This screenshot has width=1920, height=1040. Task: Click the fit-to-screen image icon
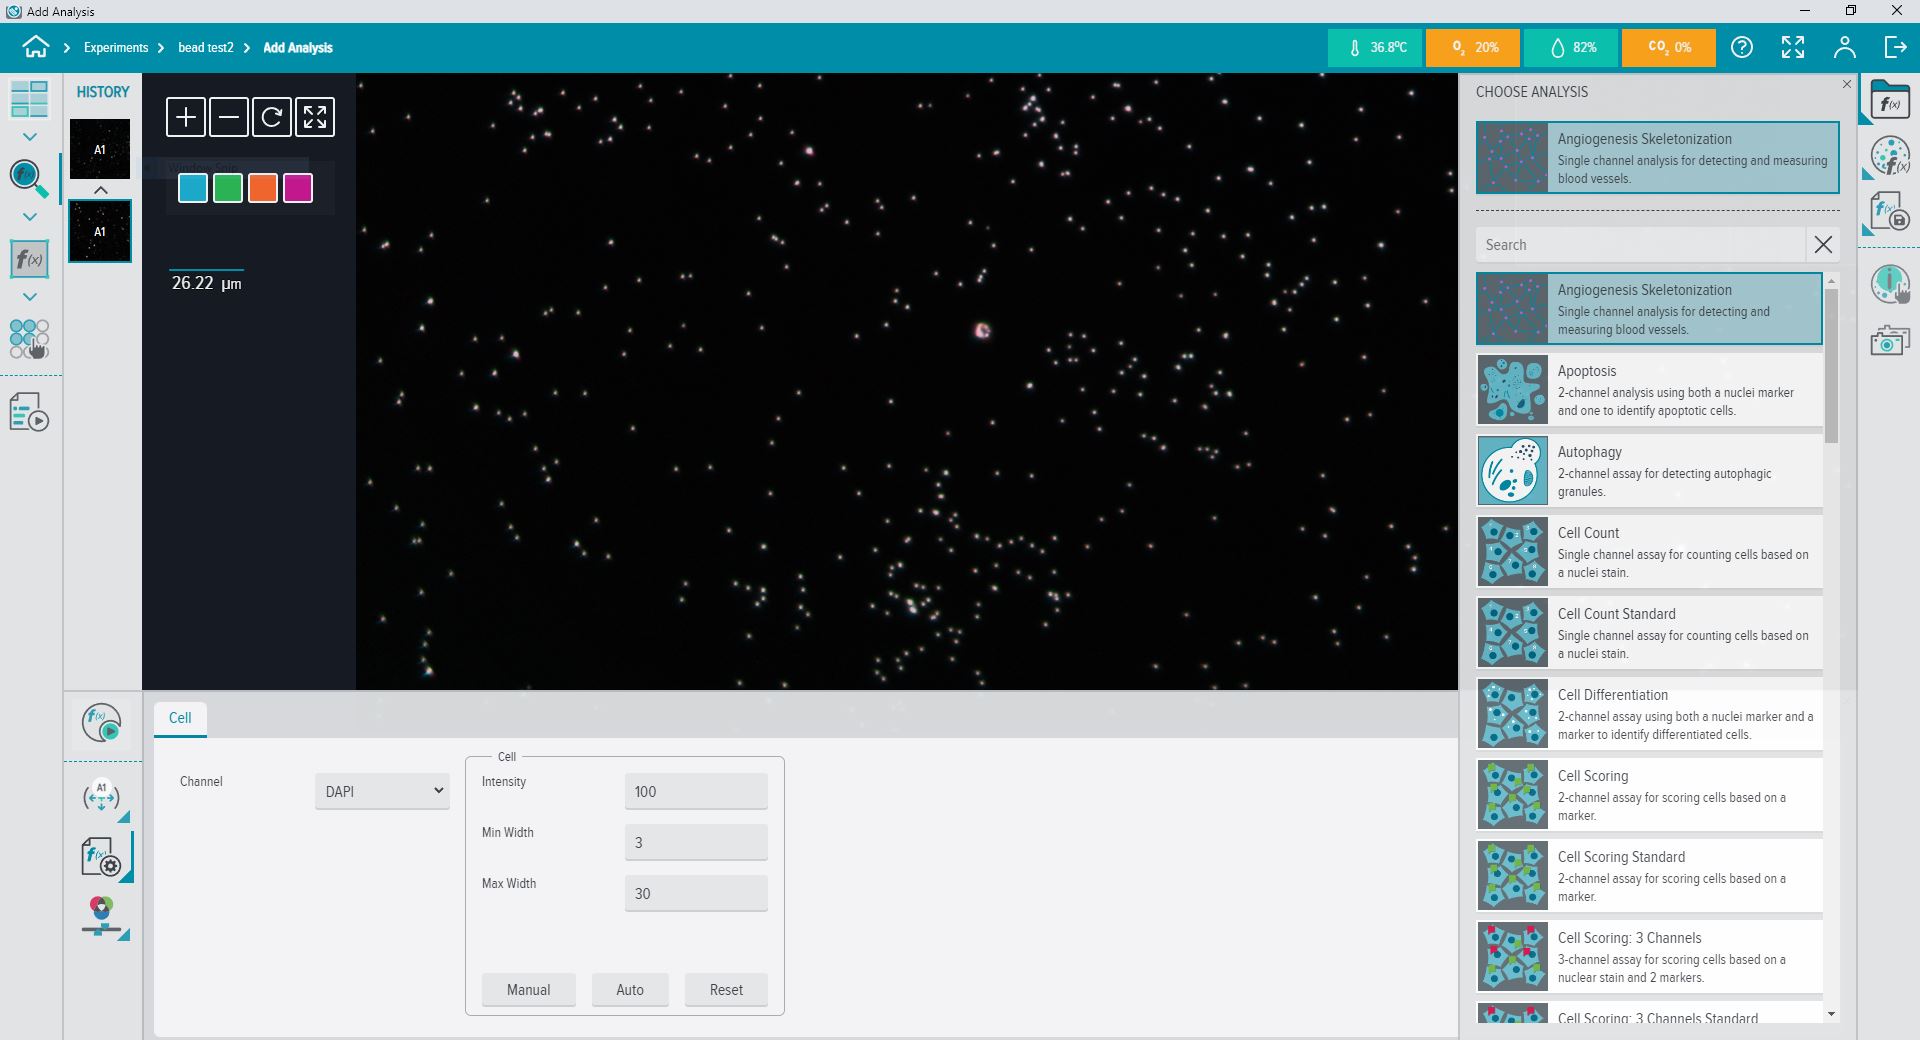click(x=315, y=117)
